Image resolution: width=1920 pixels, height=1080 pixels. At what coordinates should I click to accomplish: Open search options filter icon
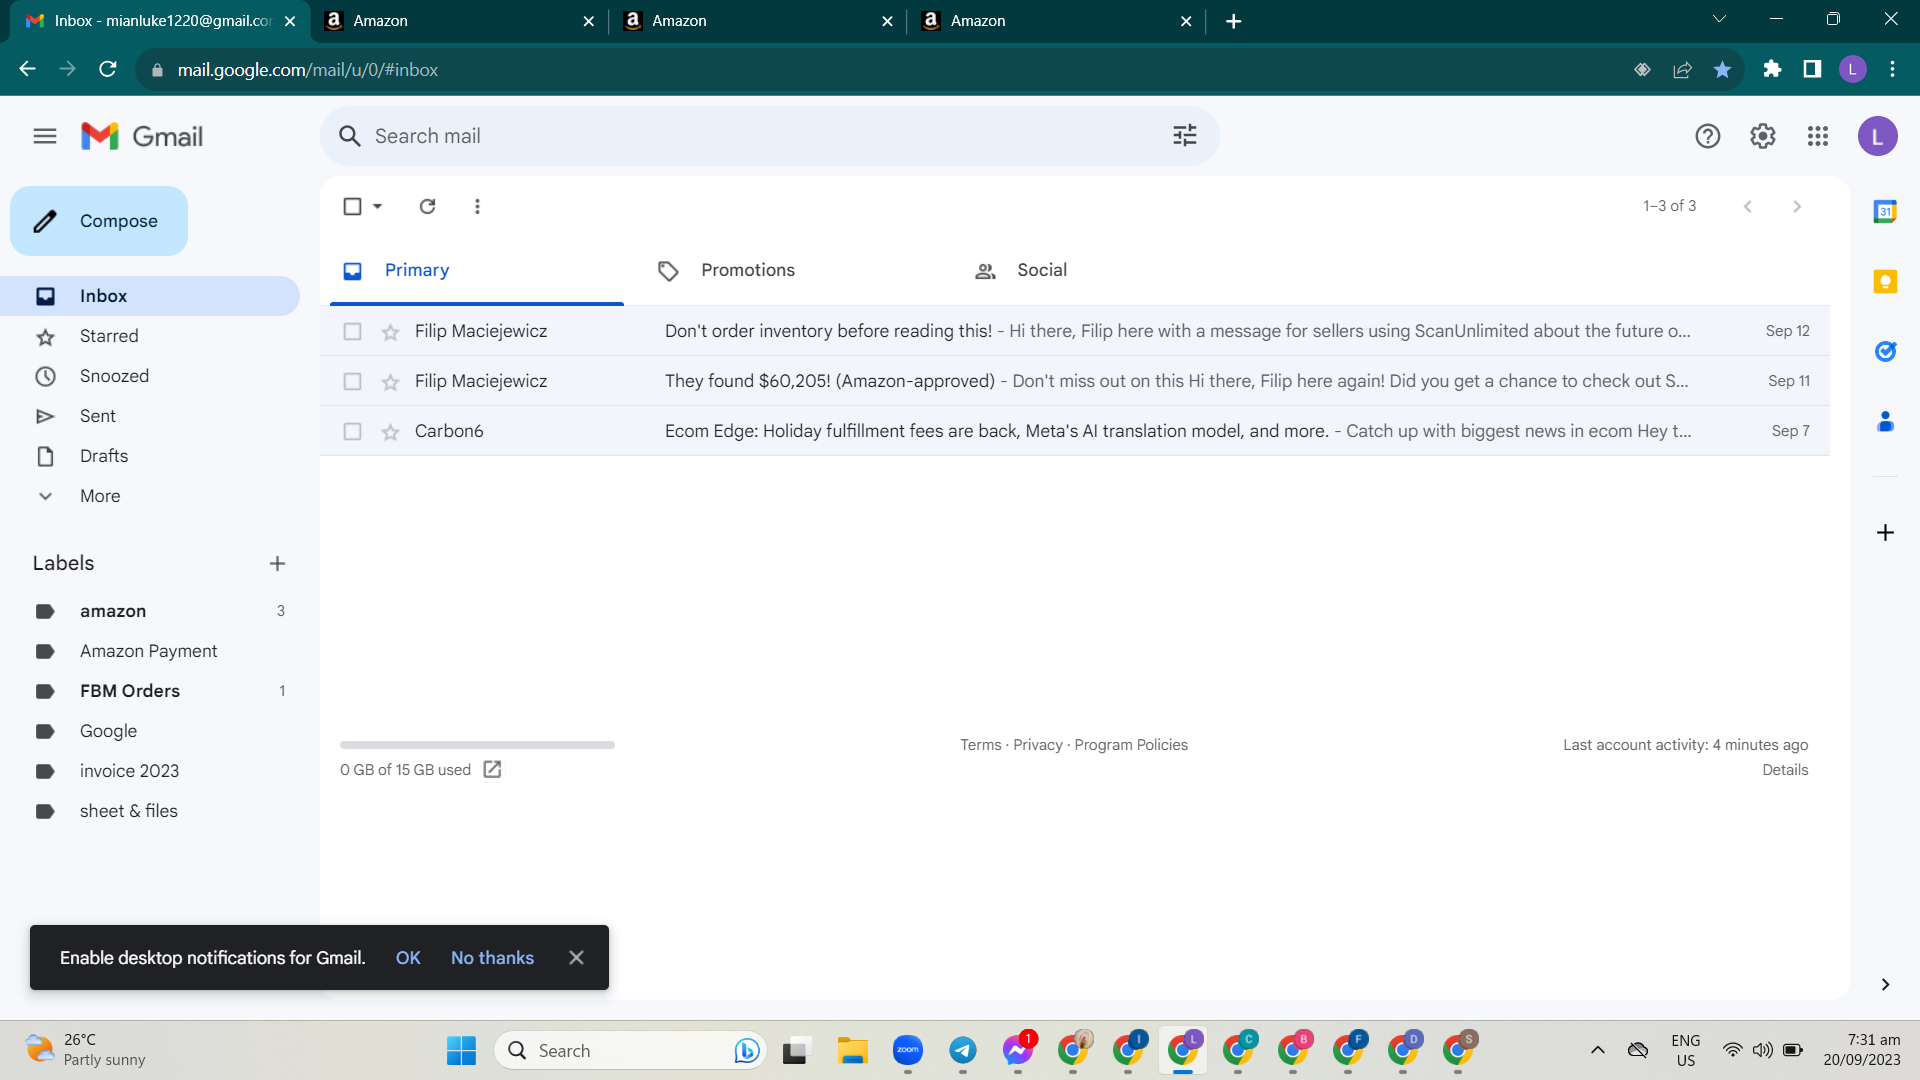[1184, 135]
